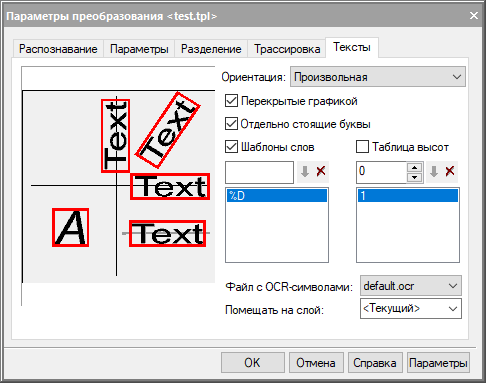Select the %D template list item

(x=277, y=196)
